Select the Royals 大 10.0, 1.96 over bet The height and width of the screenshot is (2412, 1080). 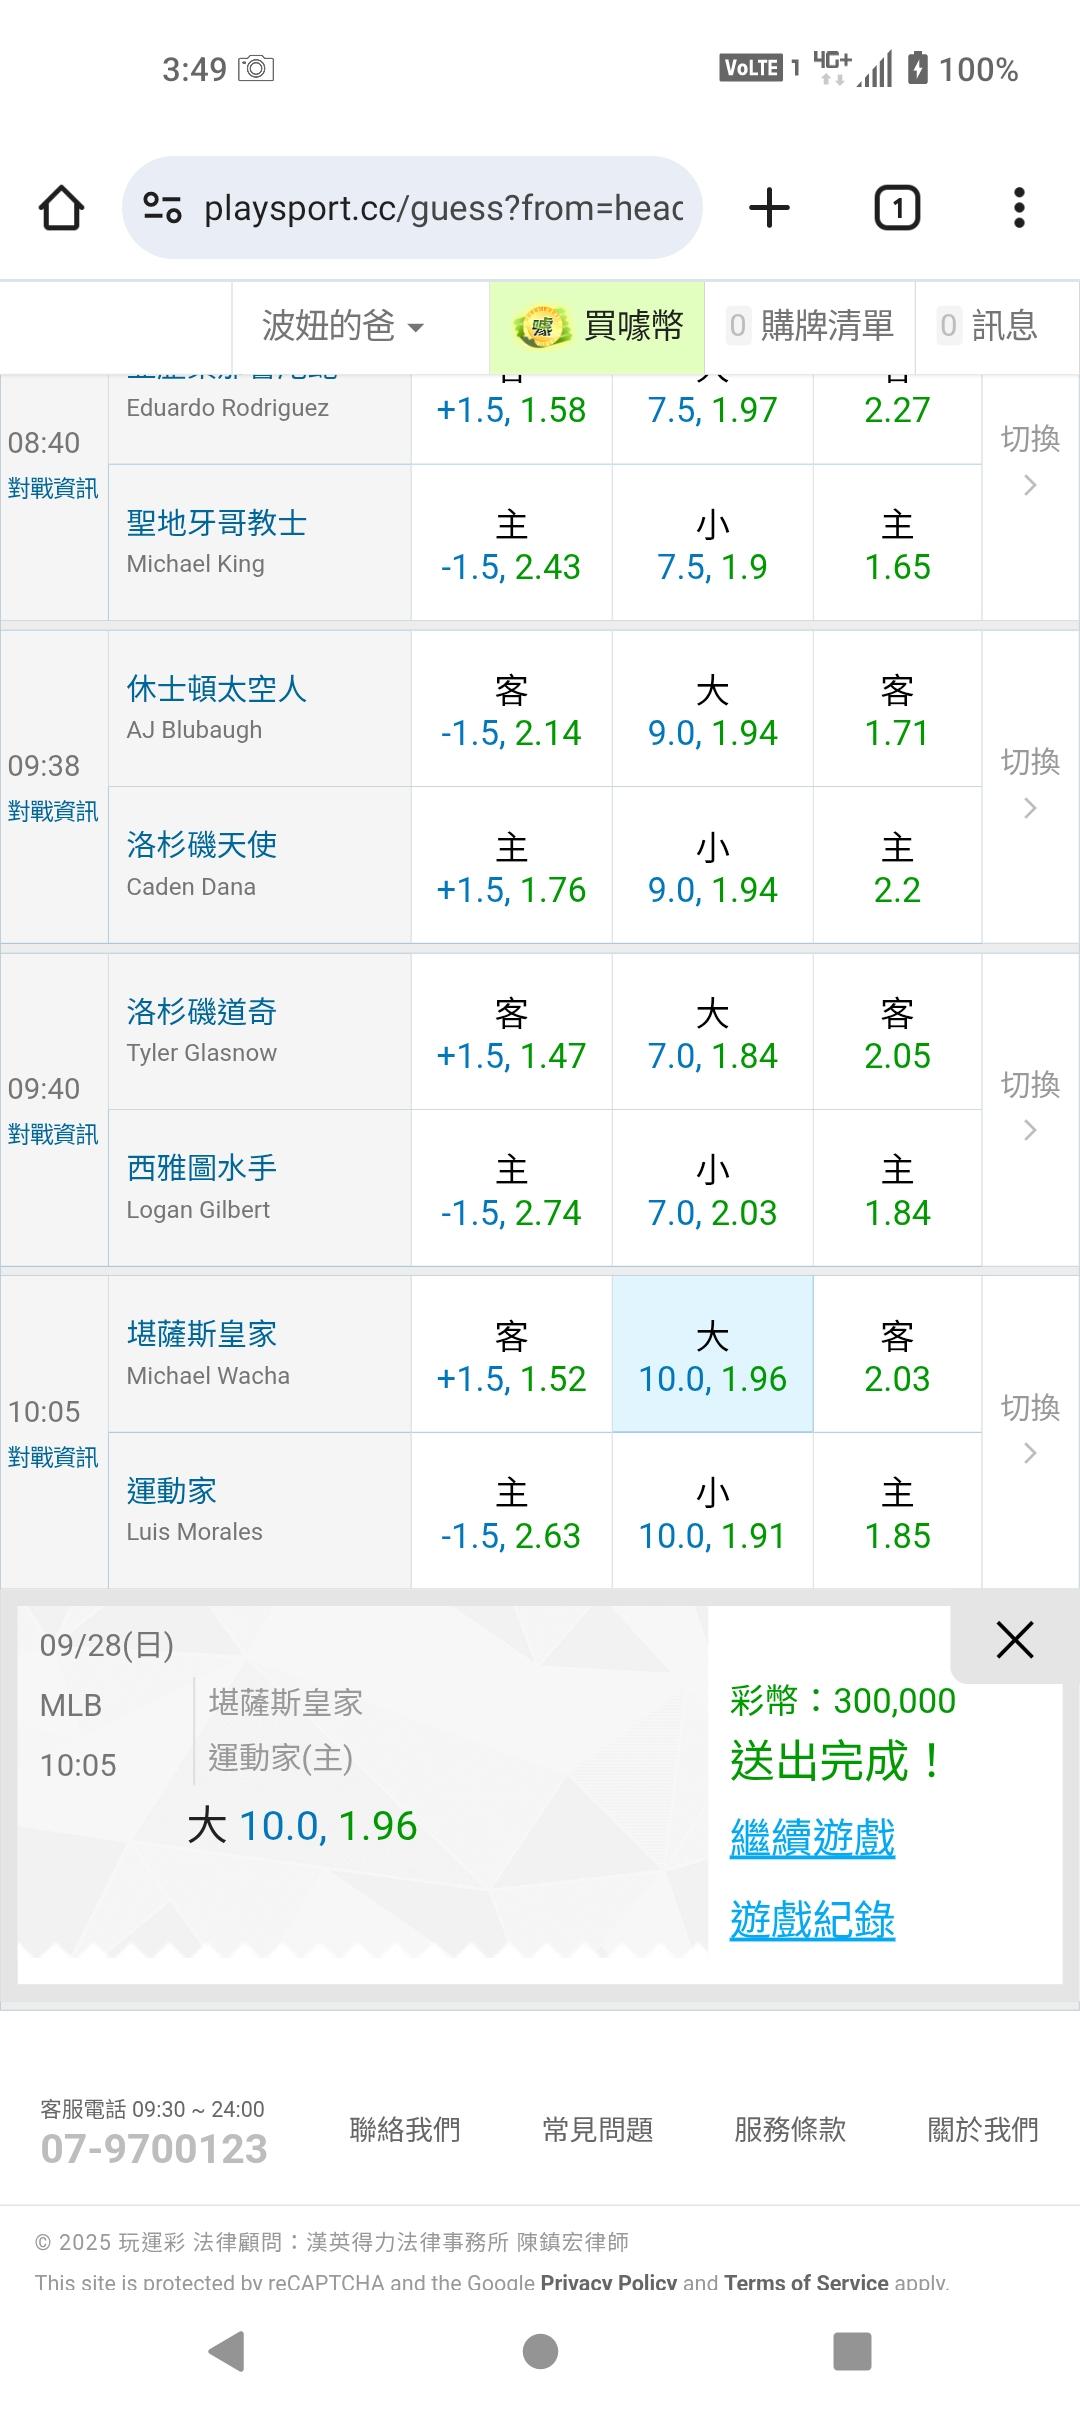(712, 1355)
